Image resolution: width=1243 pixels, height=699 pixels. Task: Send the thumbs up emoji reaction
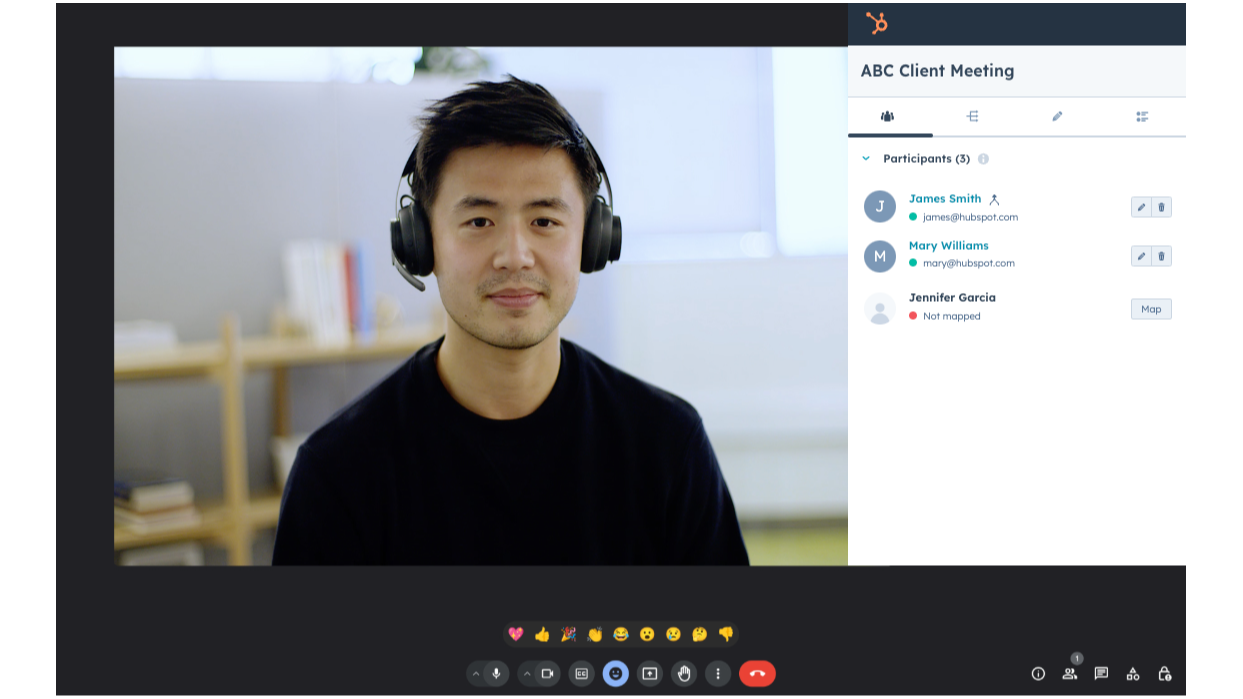[x=542, y=634]
